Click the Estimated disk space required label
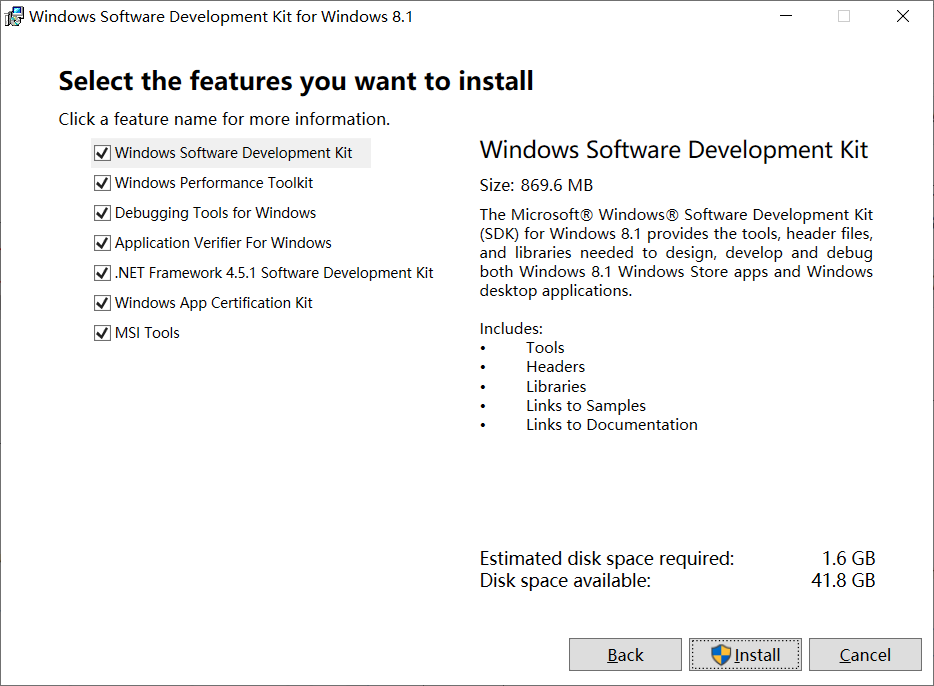934x686 pixels. coord(607,559)
